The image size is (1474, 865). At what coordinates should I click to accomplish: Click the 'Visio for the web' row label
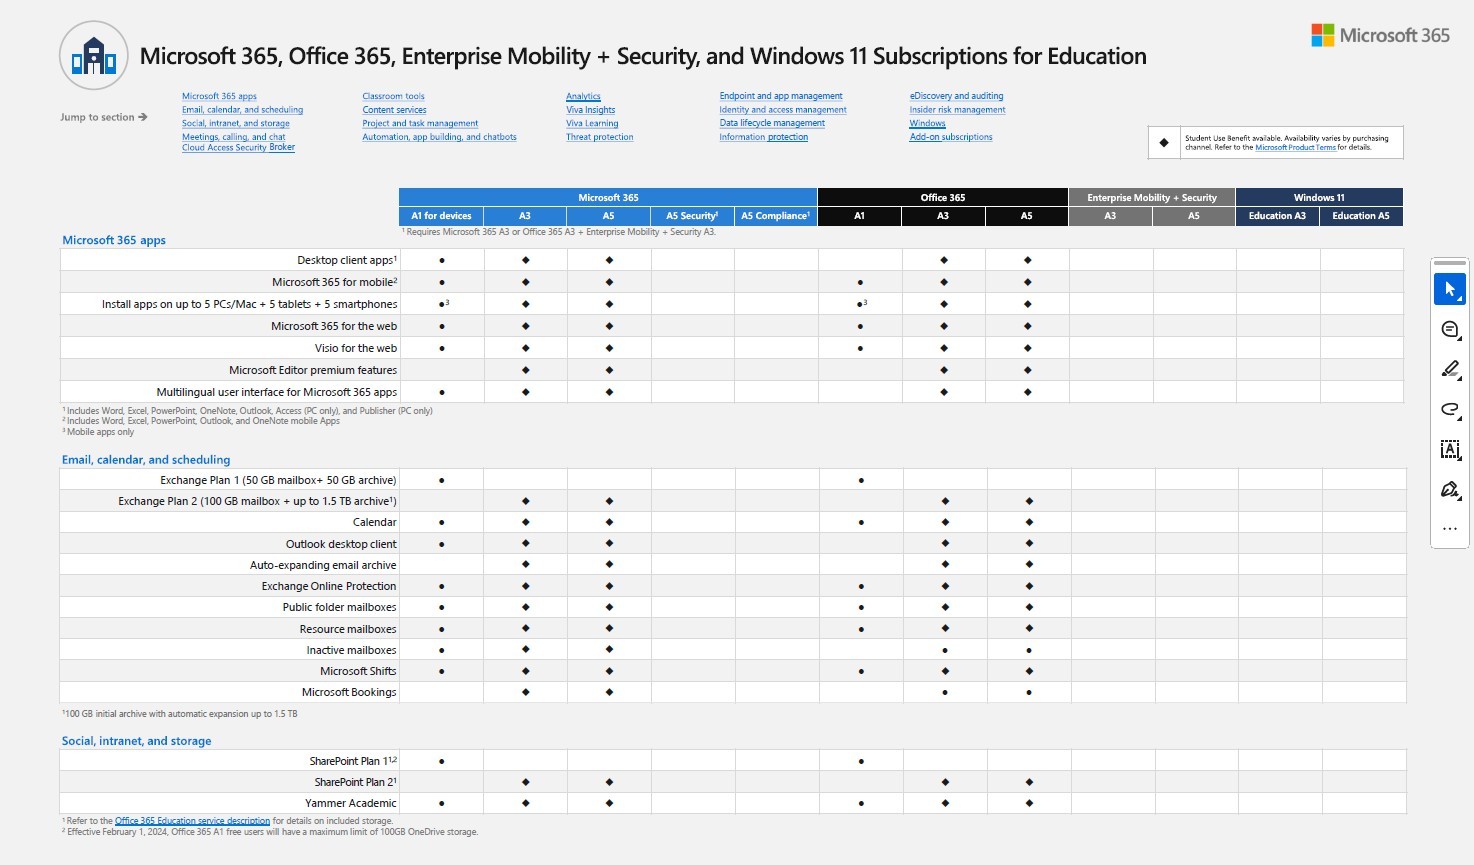(356, 348)
